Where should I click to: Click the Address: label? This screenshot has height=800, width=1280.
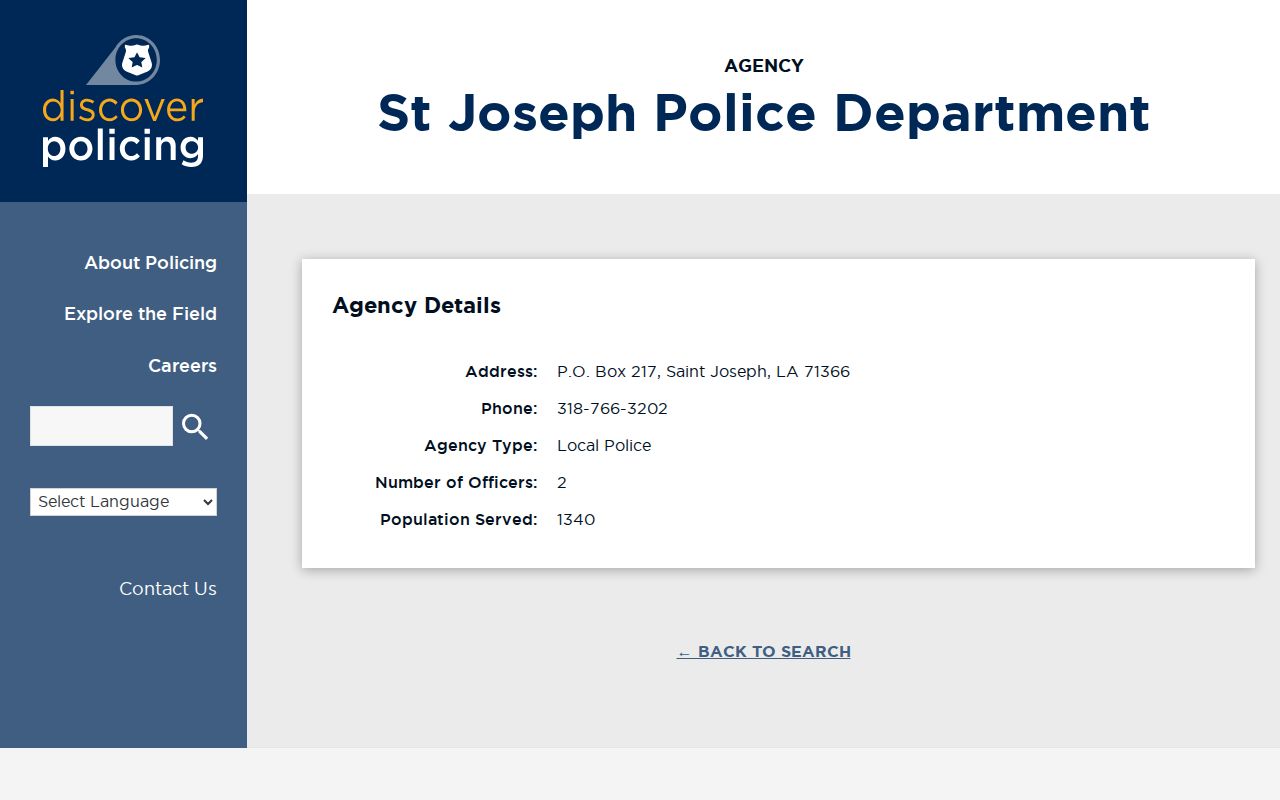click(x=501, y=372)
